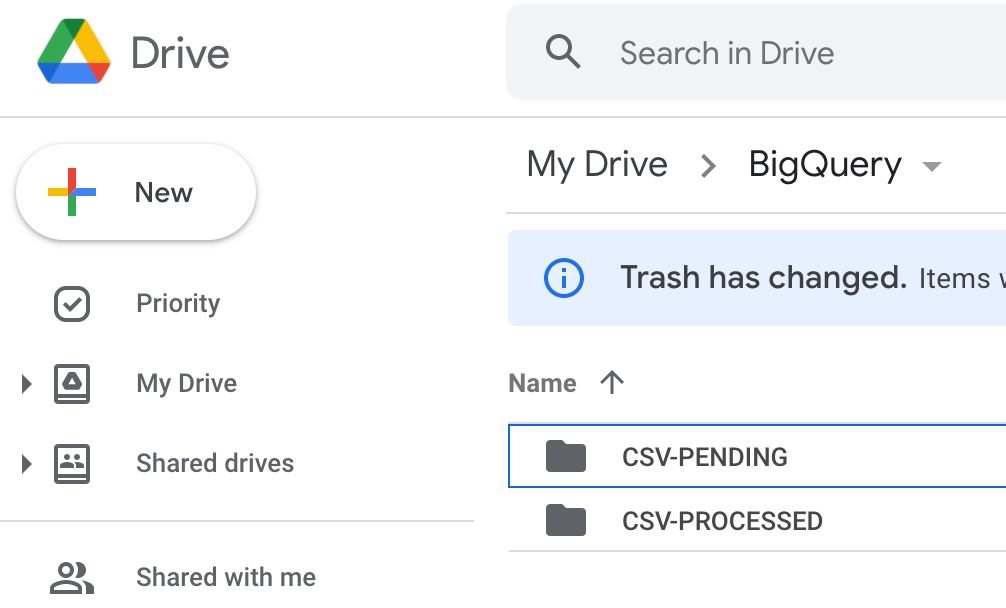Click the Shared drives sidebar icon

tap(71, 463)
